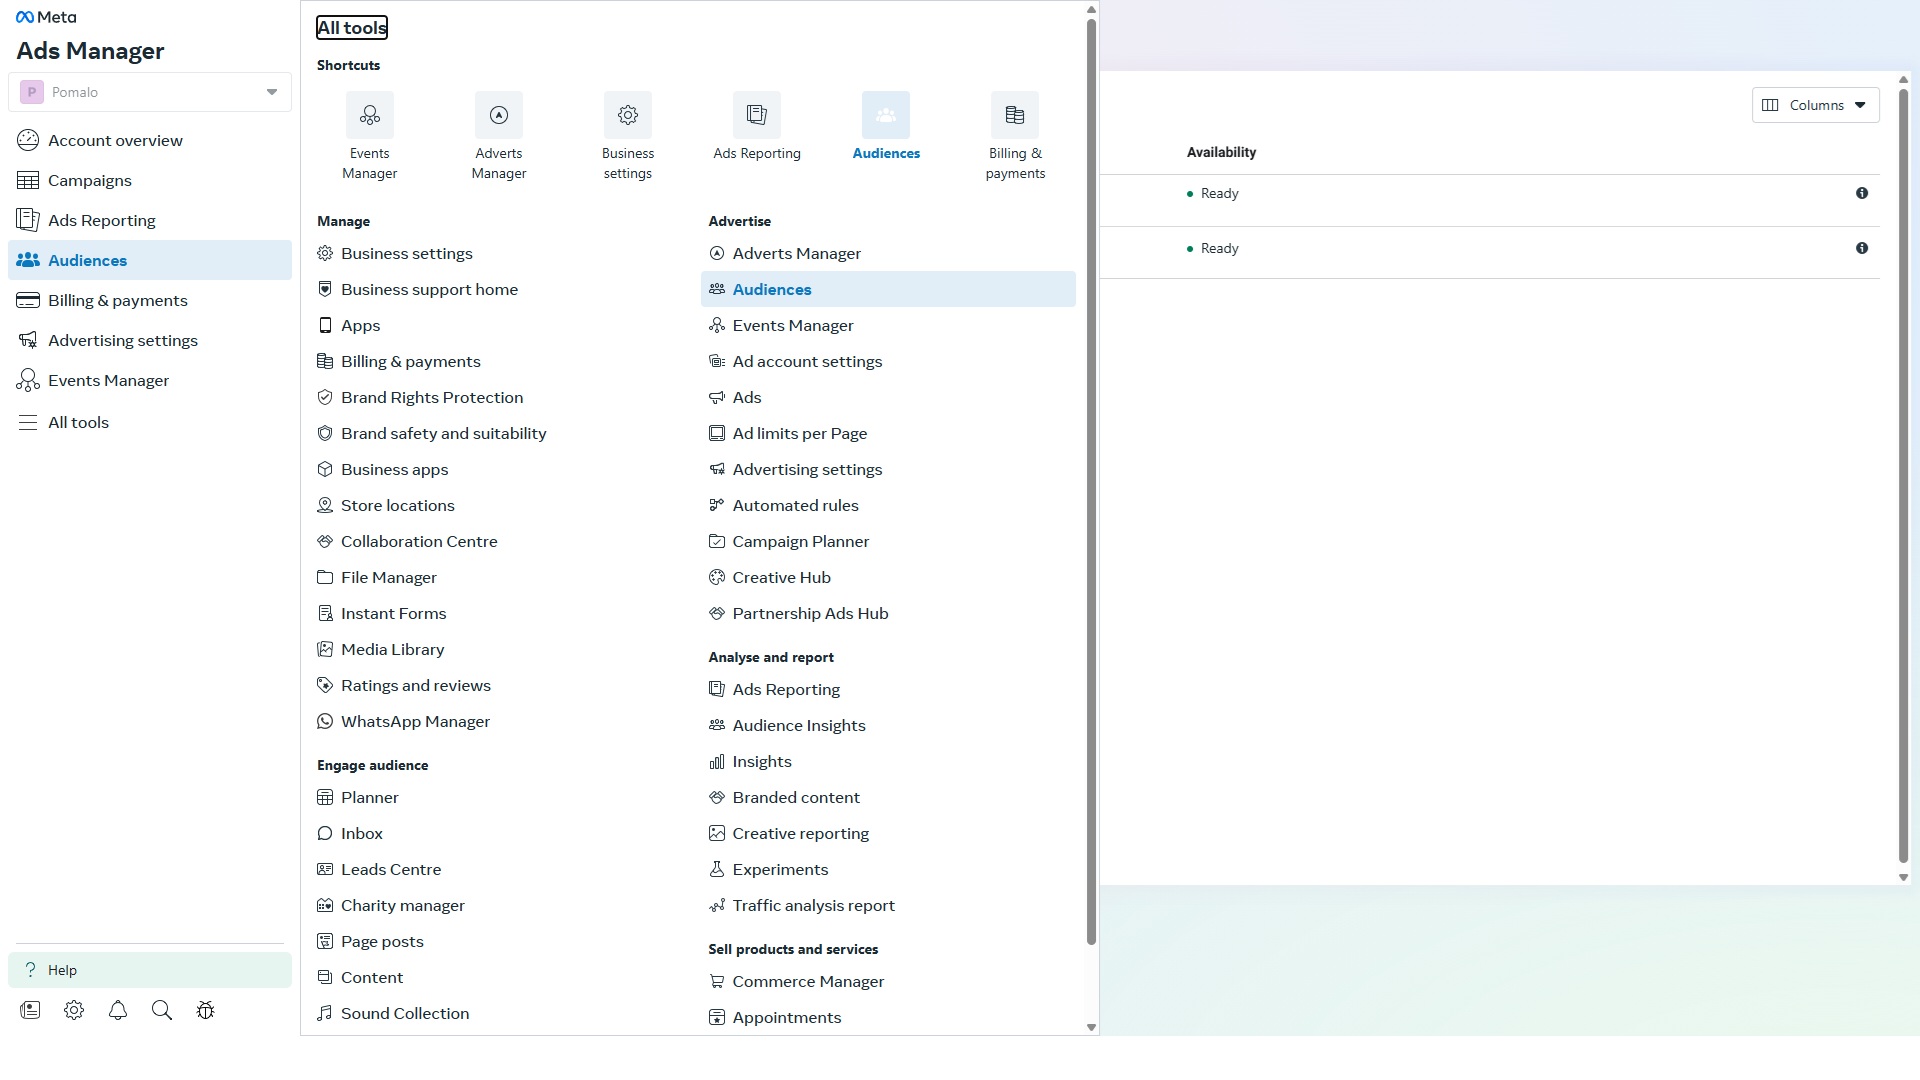Open the Audiences shortcut icon
The width and height of the screenshot is (1920, 1080).
point(886,115)
